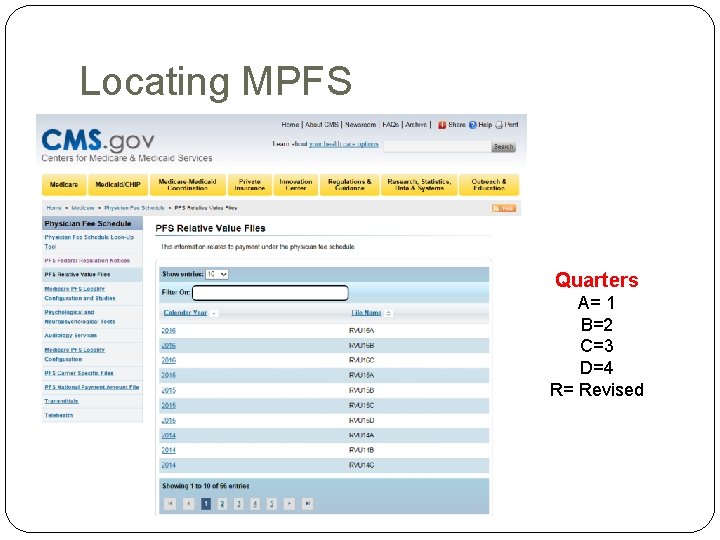Open year link for RVU14C row
Image resolution: width=720 pixels, height=540 pixels.
169,465
